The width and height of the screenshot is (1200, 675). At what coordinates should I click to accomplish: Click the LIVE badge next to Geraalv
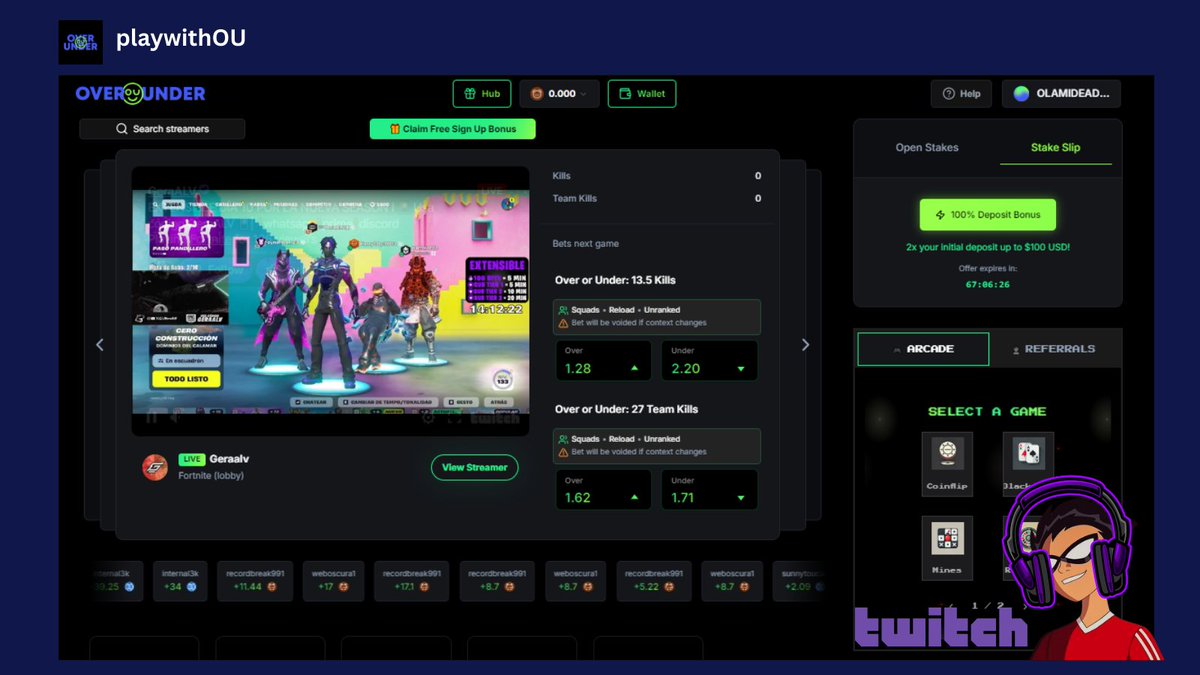tap(192, 459)
